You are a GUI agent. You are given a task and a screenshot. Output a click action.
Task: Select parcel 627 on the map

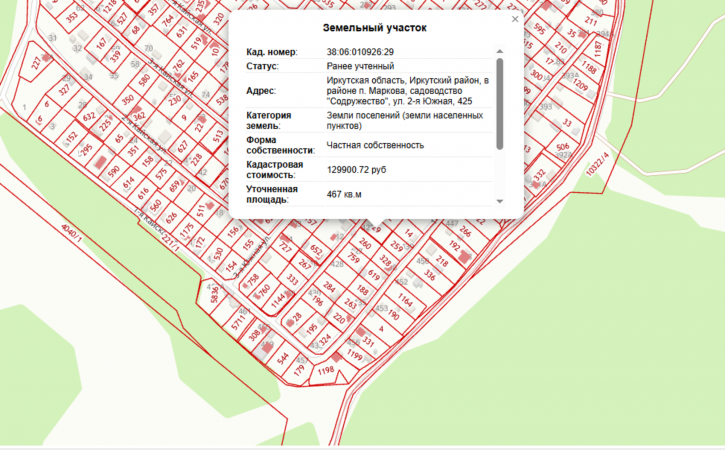point(183,147)
